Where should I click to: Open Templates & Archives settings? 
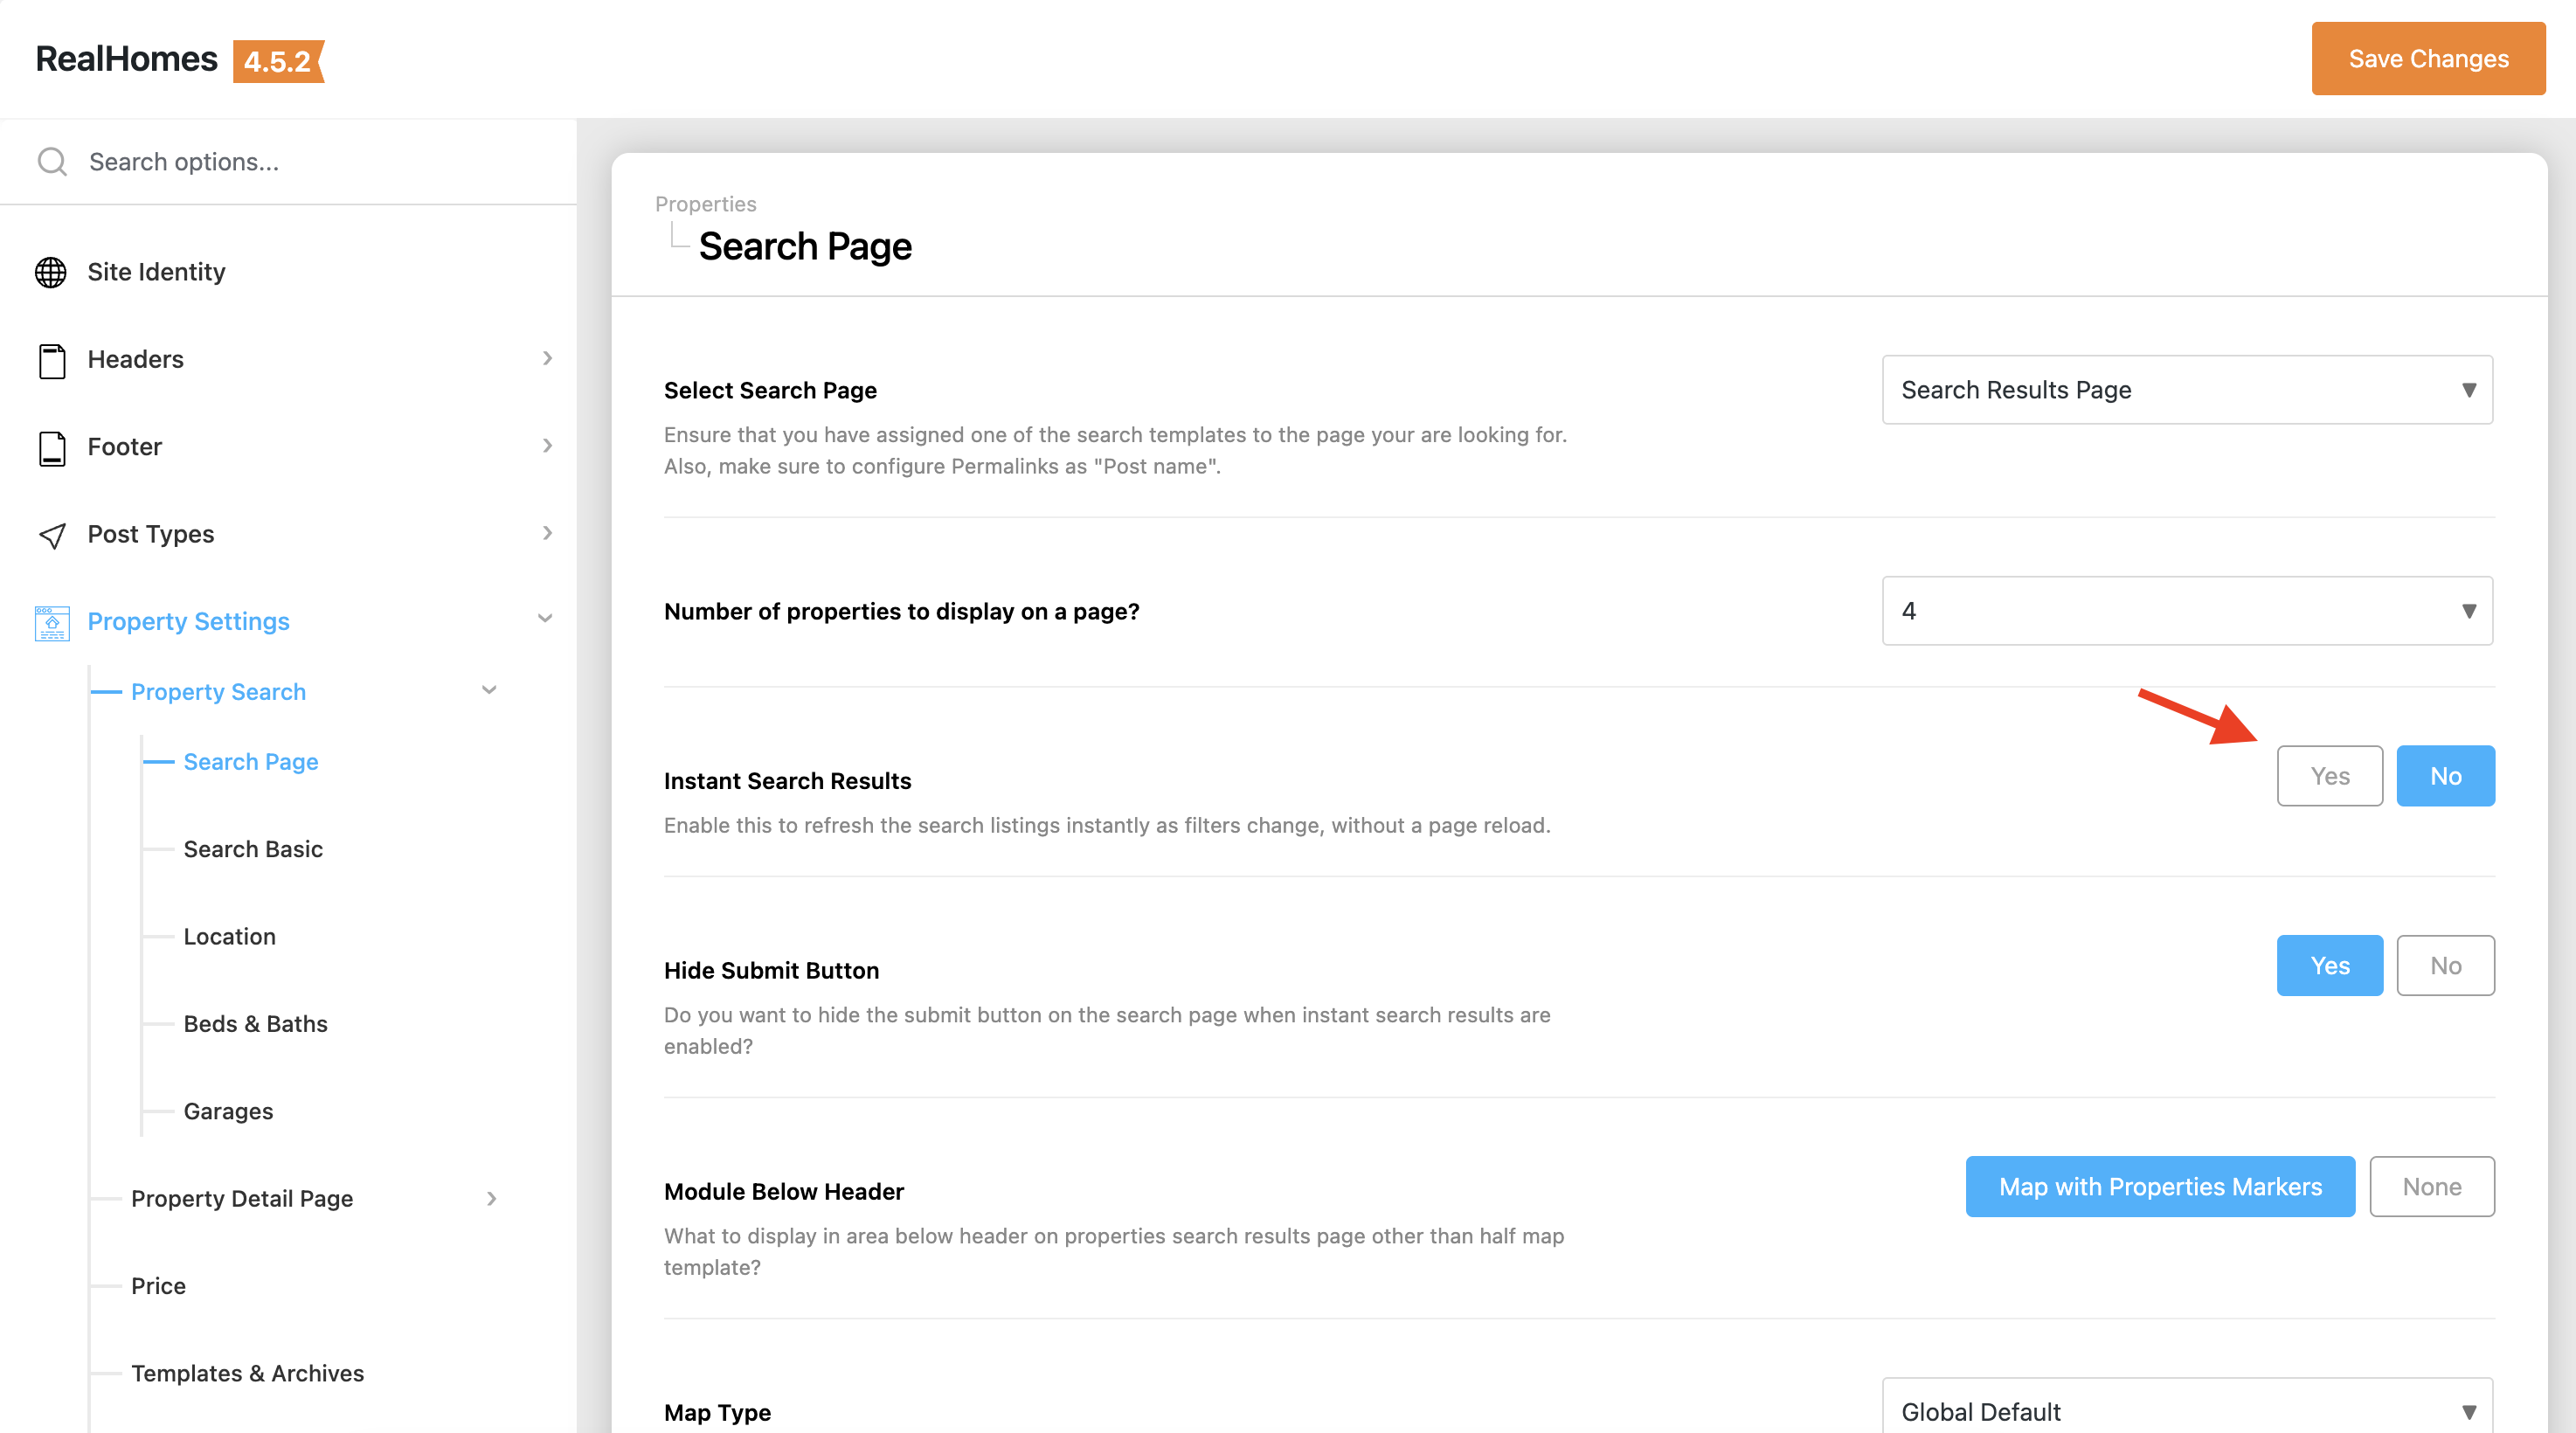tap(248, 1373)
